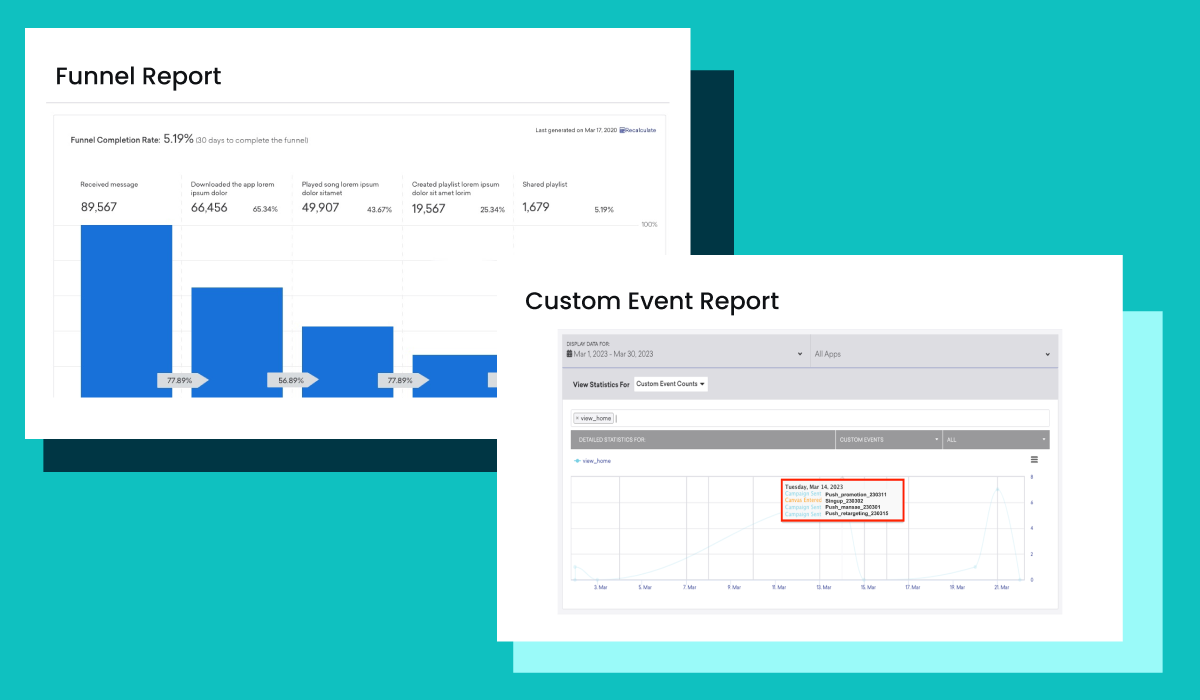
Task: Click the Funnel Report heading
Action: click(x=139, y=76)
